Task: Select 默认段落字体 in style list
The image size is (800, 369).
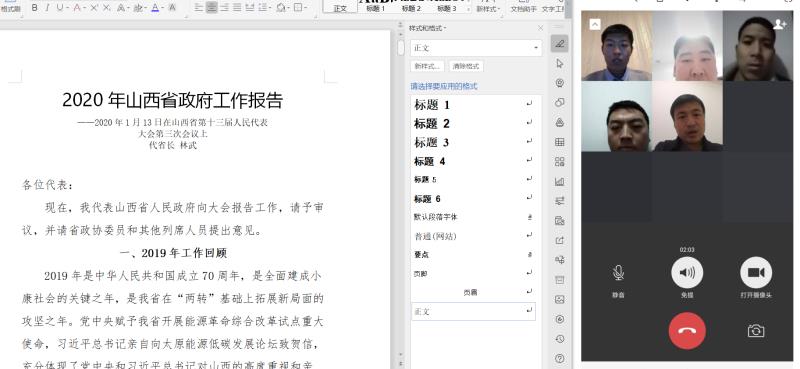Action: 473,217
